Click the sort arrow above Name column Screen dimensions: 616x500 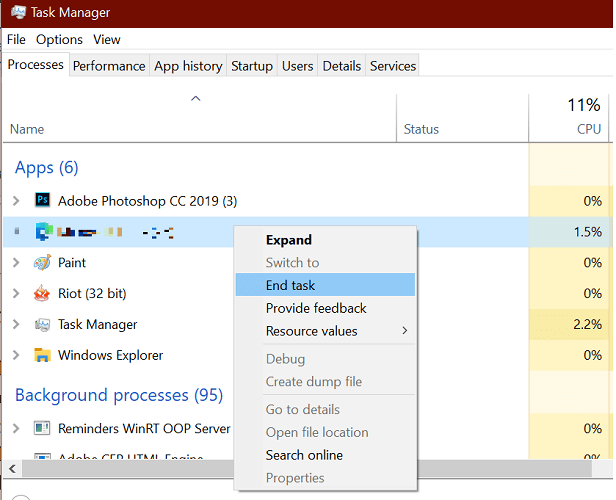pyautogui.click(x=196, y=99)
